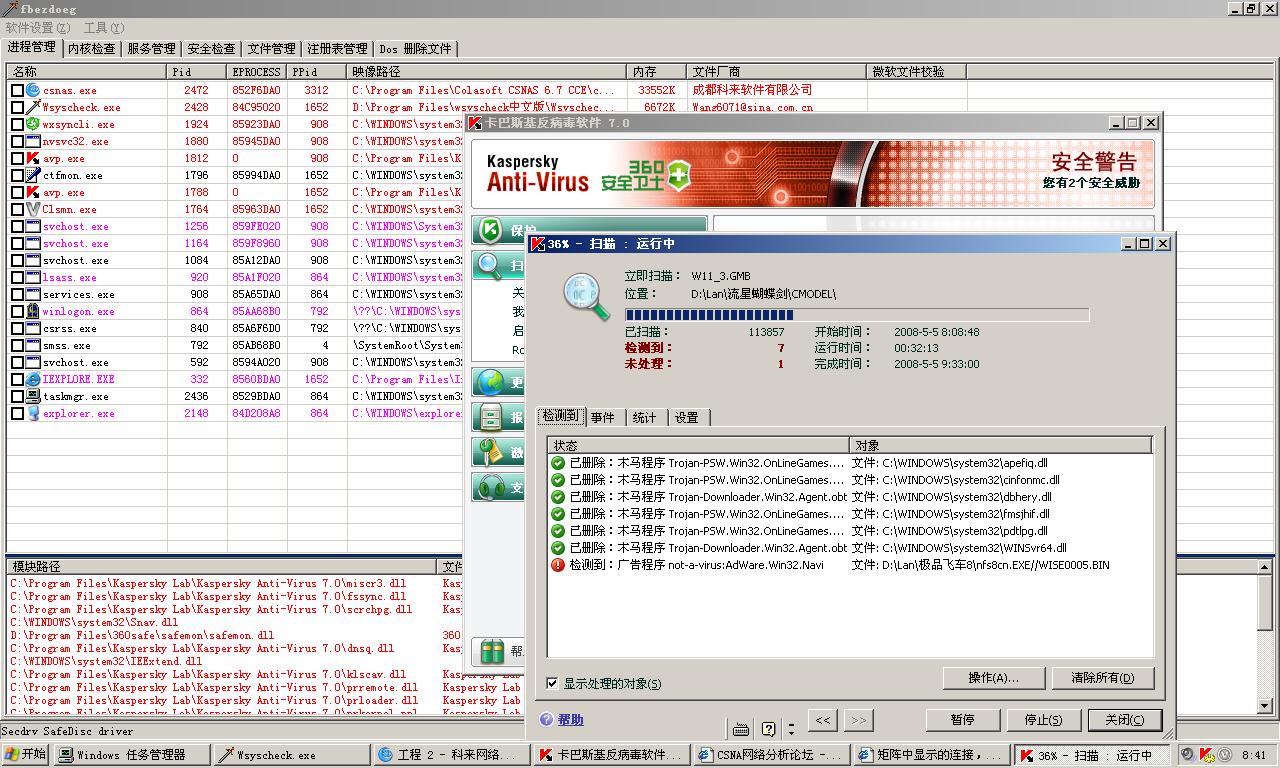Click the update globe sidebar icon
Screen dimensions: 1280x768
point(490,382)
